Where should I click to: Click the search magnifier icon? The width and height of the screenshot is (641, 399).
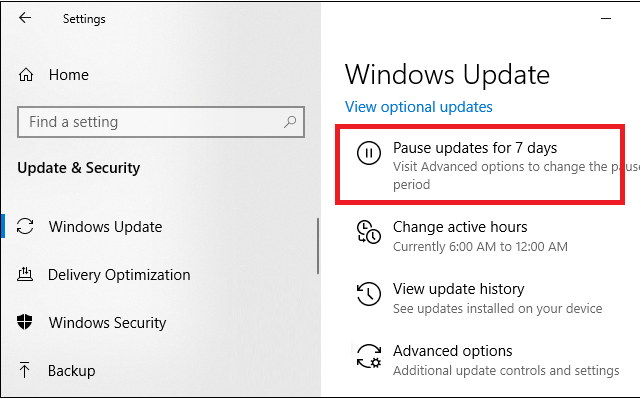click(290, 121)
